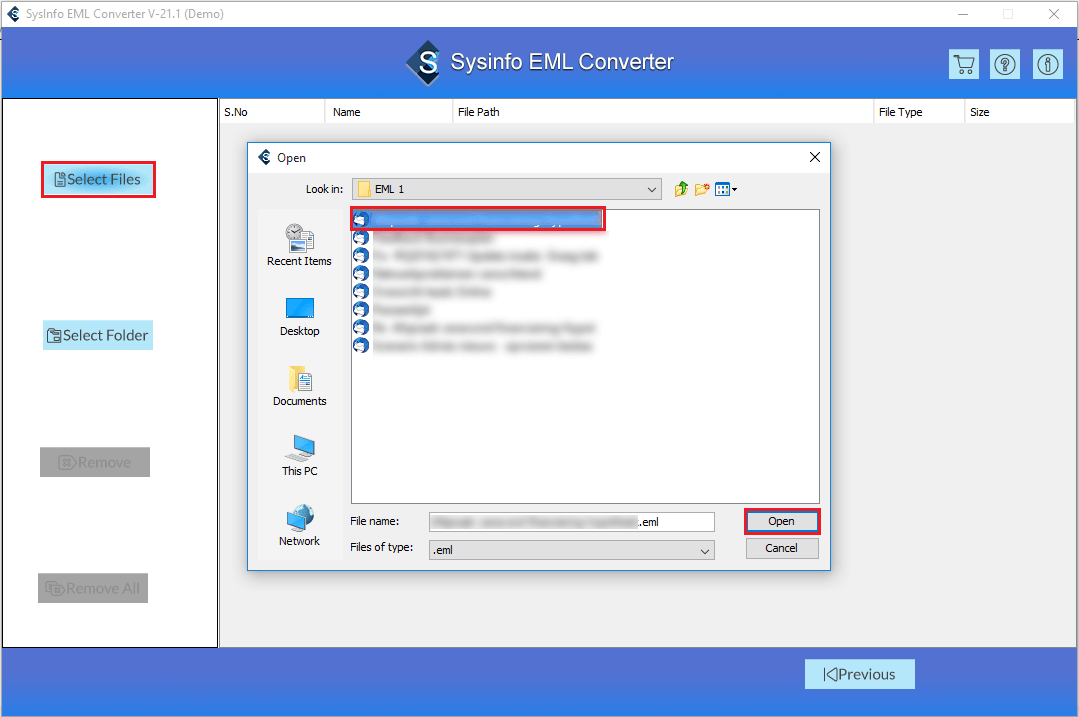
Task: Click the Name column header
Action: tap(388, 112)
